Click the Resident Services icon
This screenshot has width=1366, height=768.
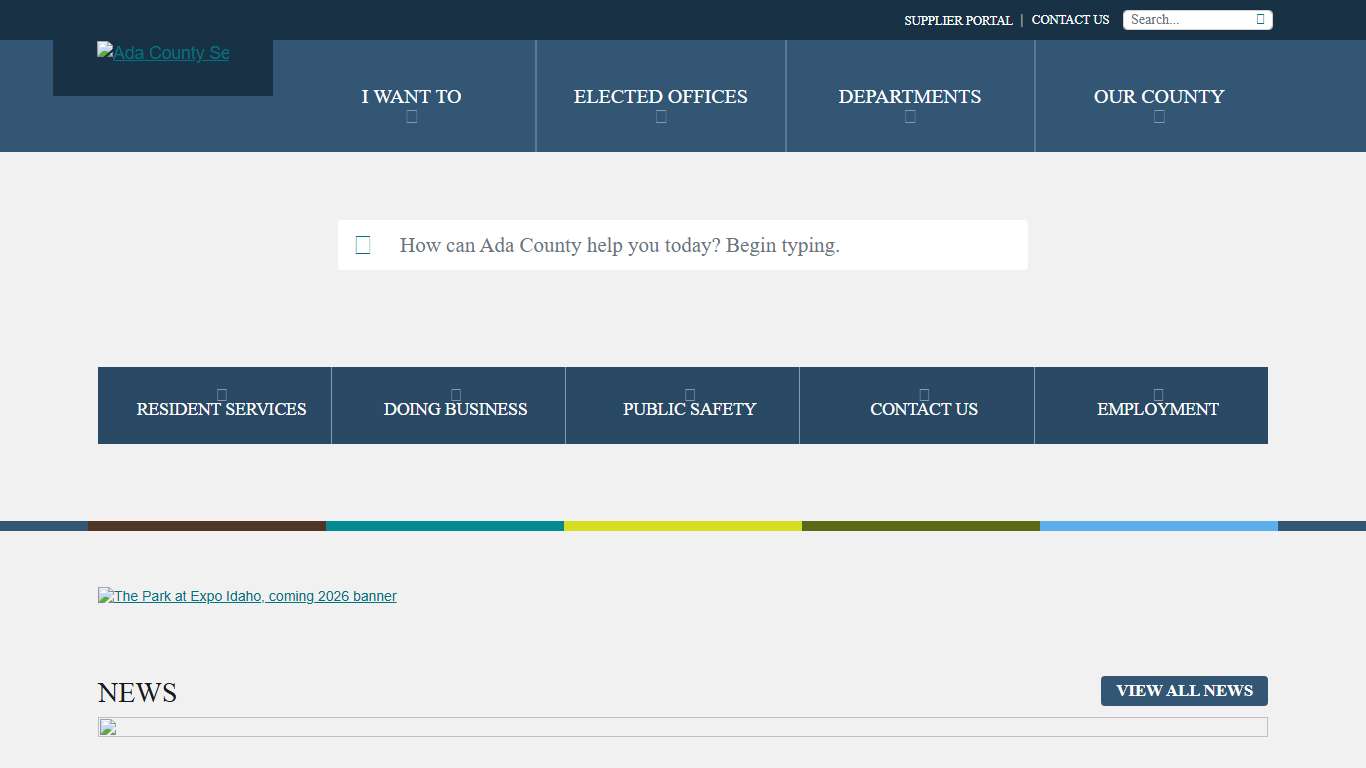pos(221,394)
